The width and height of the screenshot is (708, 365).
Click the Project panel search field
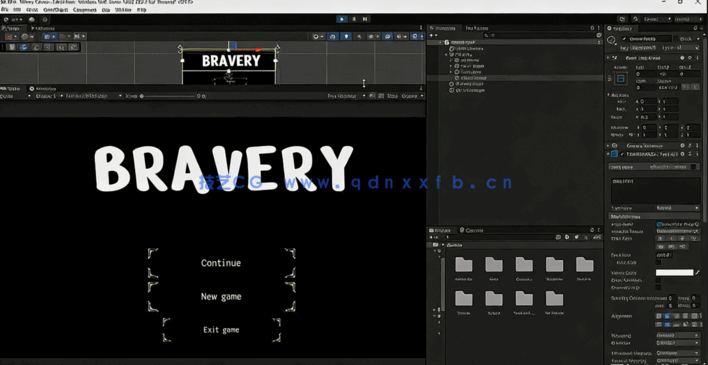tap(499, 237)
